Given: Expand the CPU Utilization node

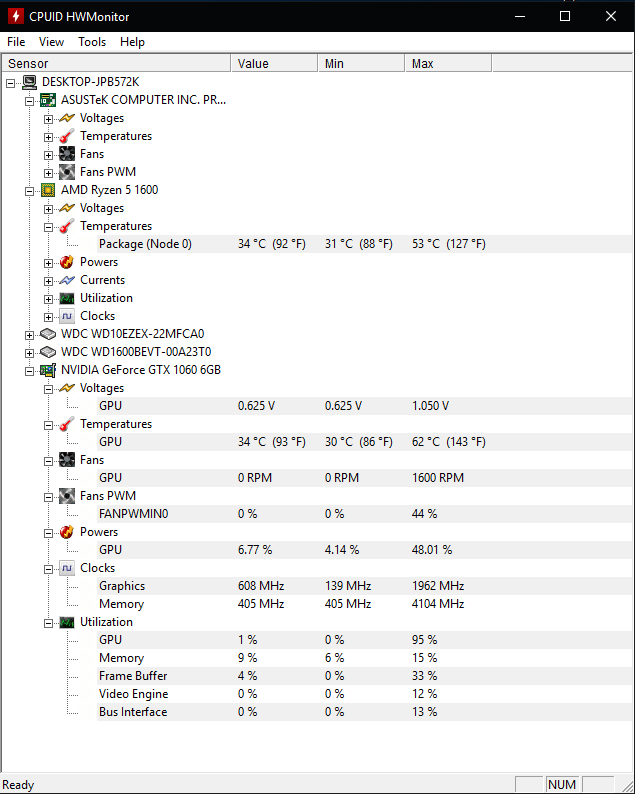Looking at the screenshot, I should [48, 298].
